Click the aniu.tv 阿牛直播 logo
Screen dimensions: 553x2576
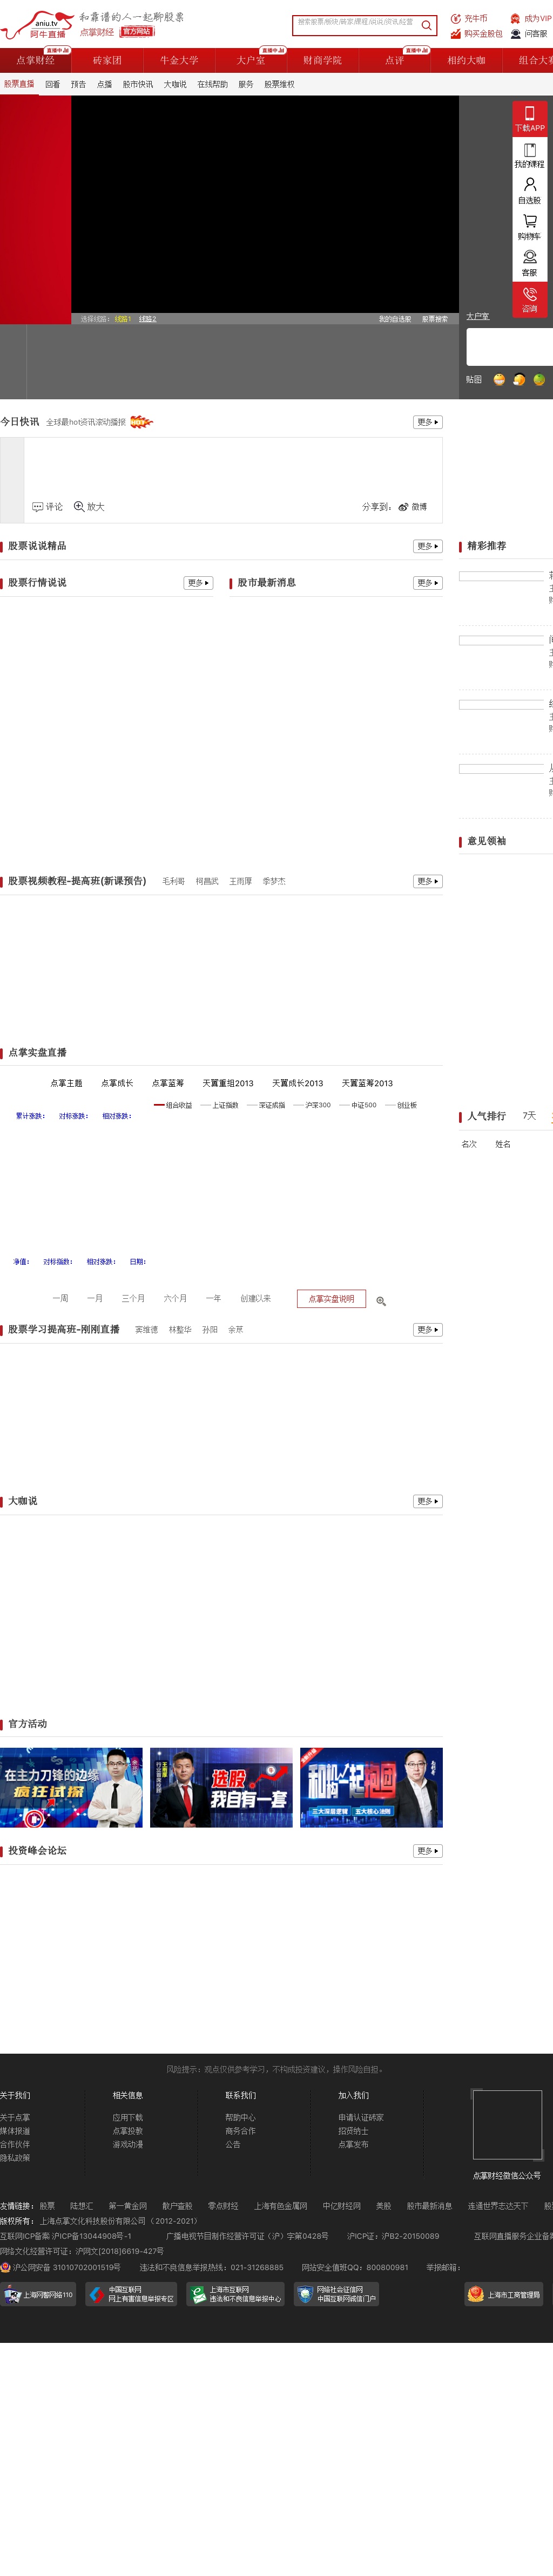tap(38, 24)
